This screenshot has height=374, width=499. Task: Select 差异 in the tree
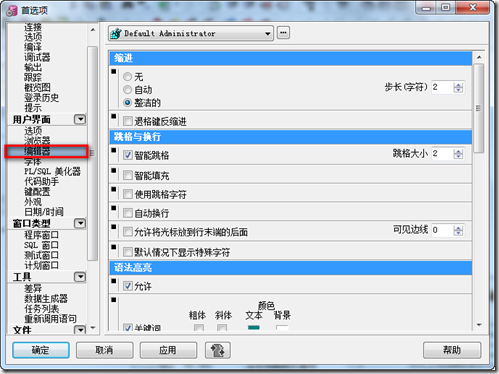click(33, 288)
